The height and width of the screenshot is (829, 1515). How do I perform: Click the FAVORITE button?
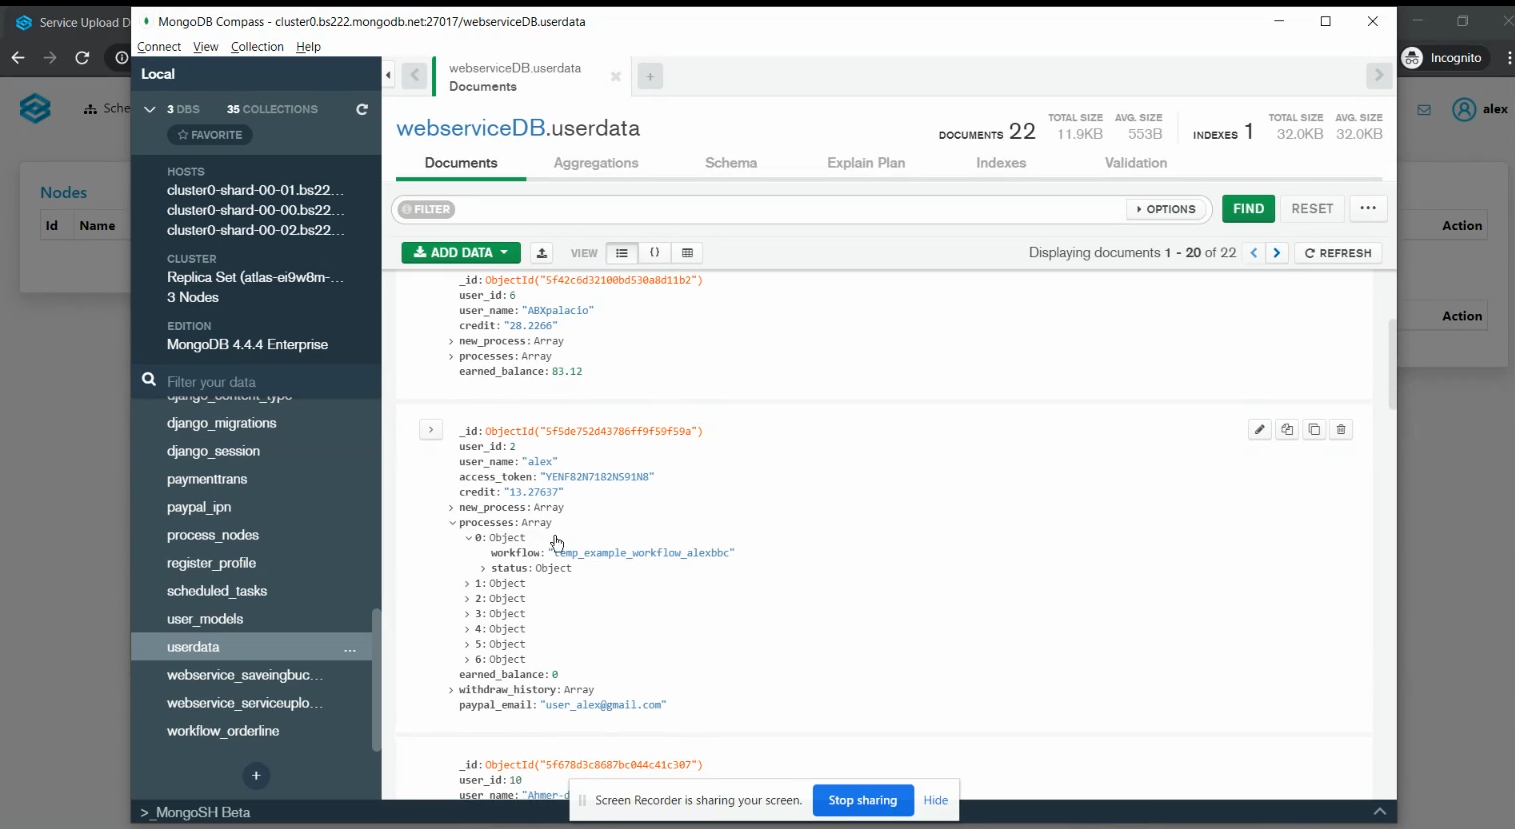210,135
